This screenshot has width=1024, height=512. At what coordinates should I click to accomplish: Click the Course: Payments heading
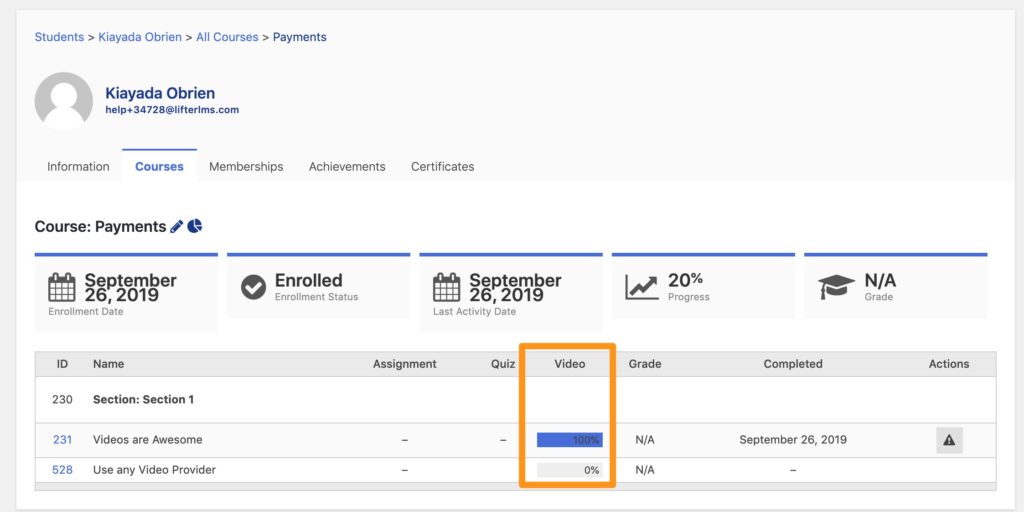click(x=101, y=227)
